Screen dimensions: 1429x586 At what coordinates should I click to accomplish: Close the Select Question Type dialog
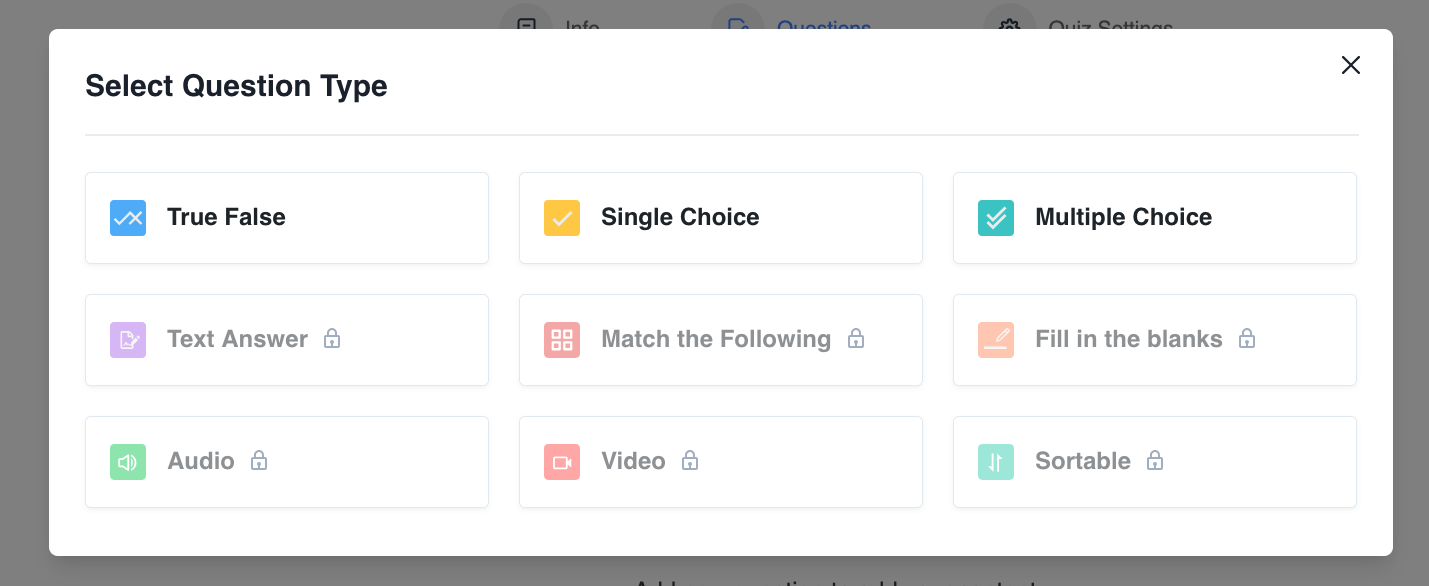coord(1351,65)
